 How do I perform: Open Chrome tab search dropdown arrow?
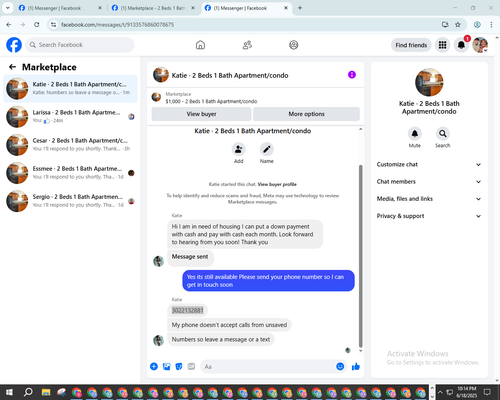(x=8, y=8)
